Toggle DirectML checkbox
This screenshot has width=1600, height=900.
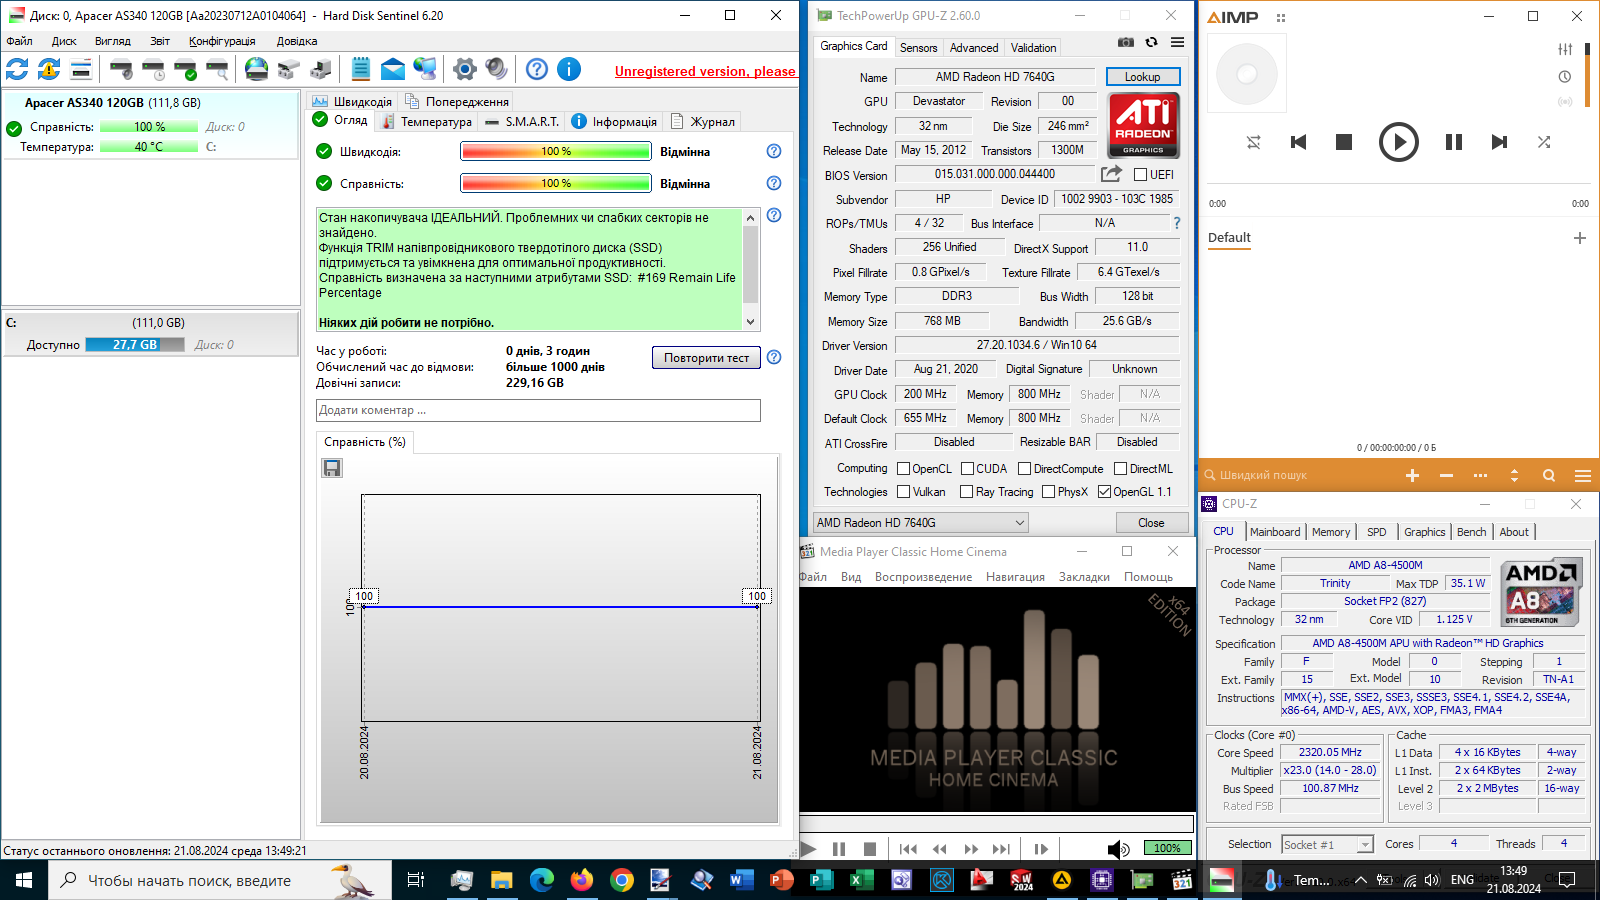coord(1121,469)
